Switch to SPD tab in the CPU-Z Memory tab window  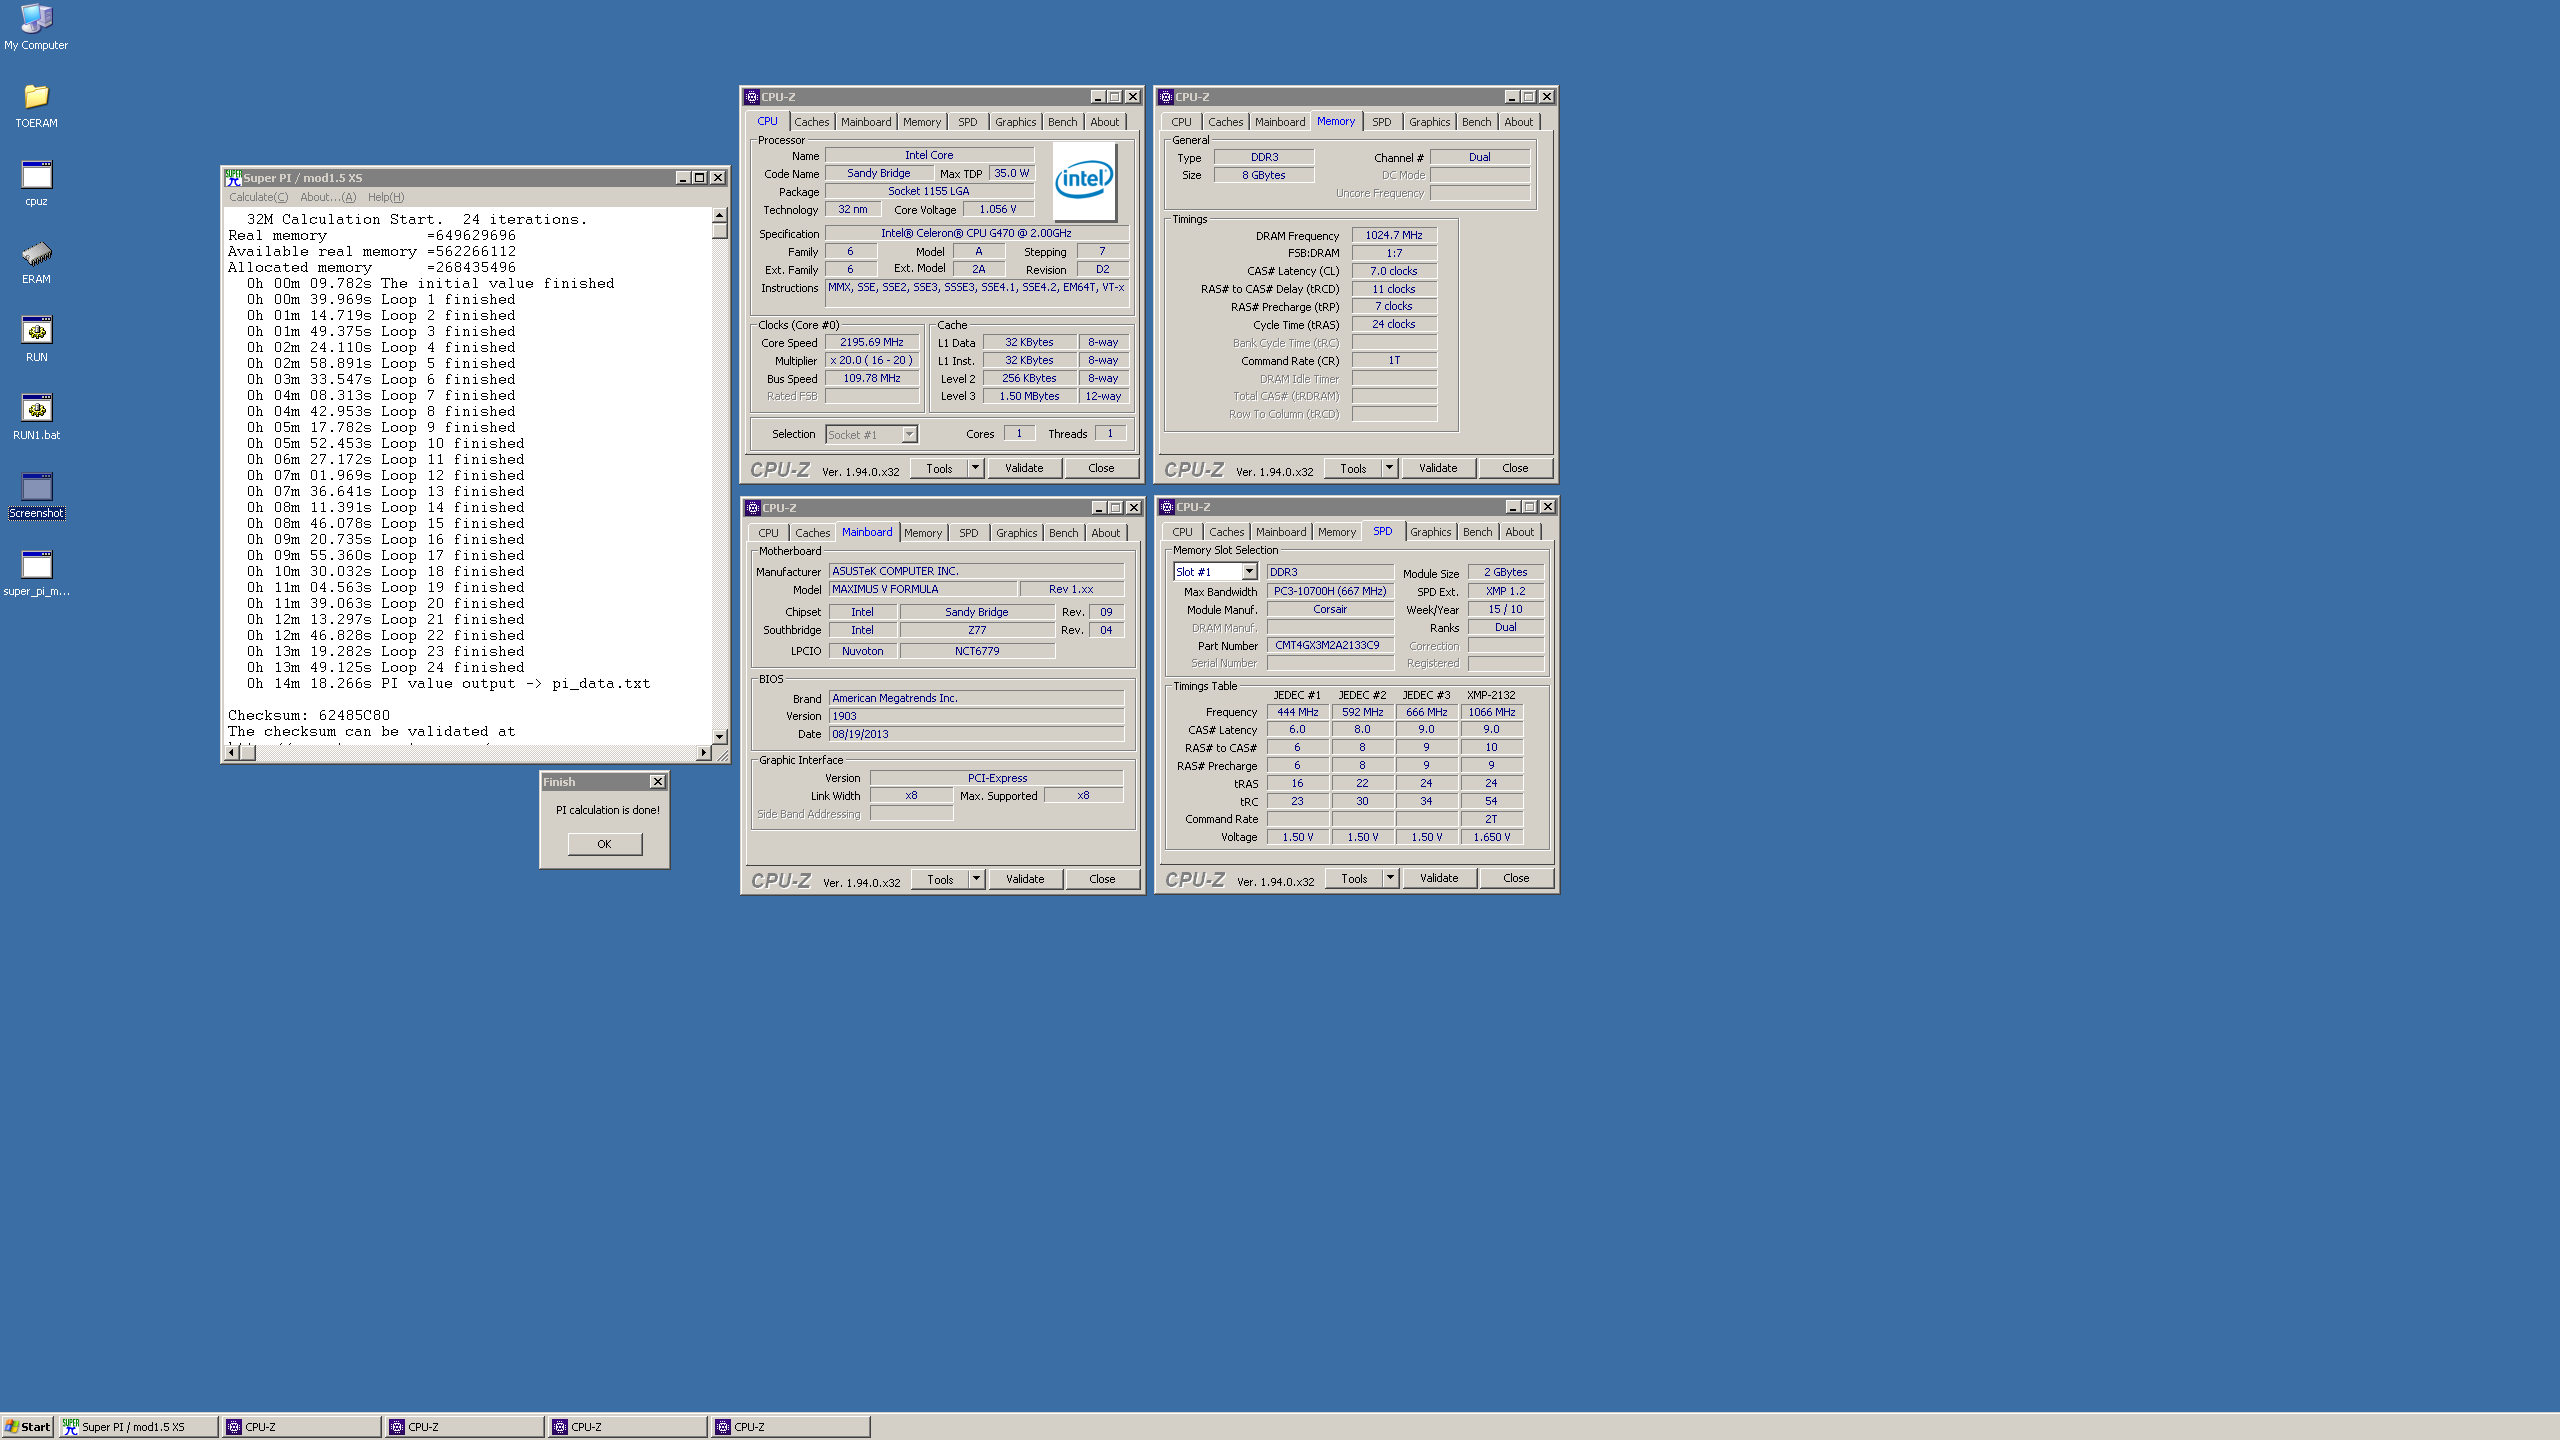click(x=1381, y=122)
